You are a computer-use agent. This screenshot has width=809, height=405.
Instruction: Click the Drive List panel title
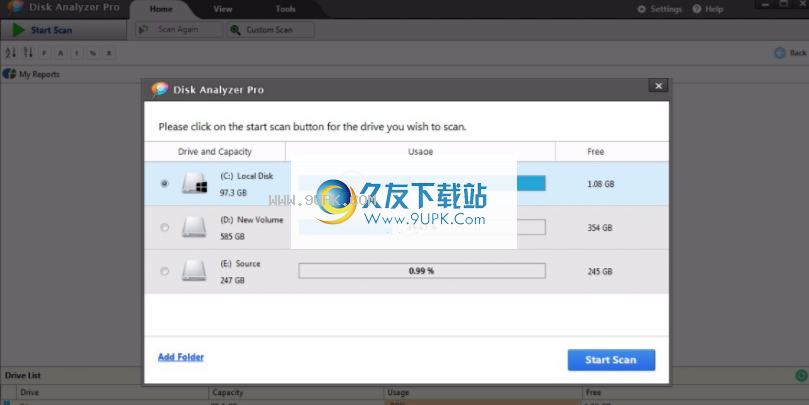tap(23, 376)
